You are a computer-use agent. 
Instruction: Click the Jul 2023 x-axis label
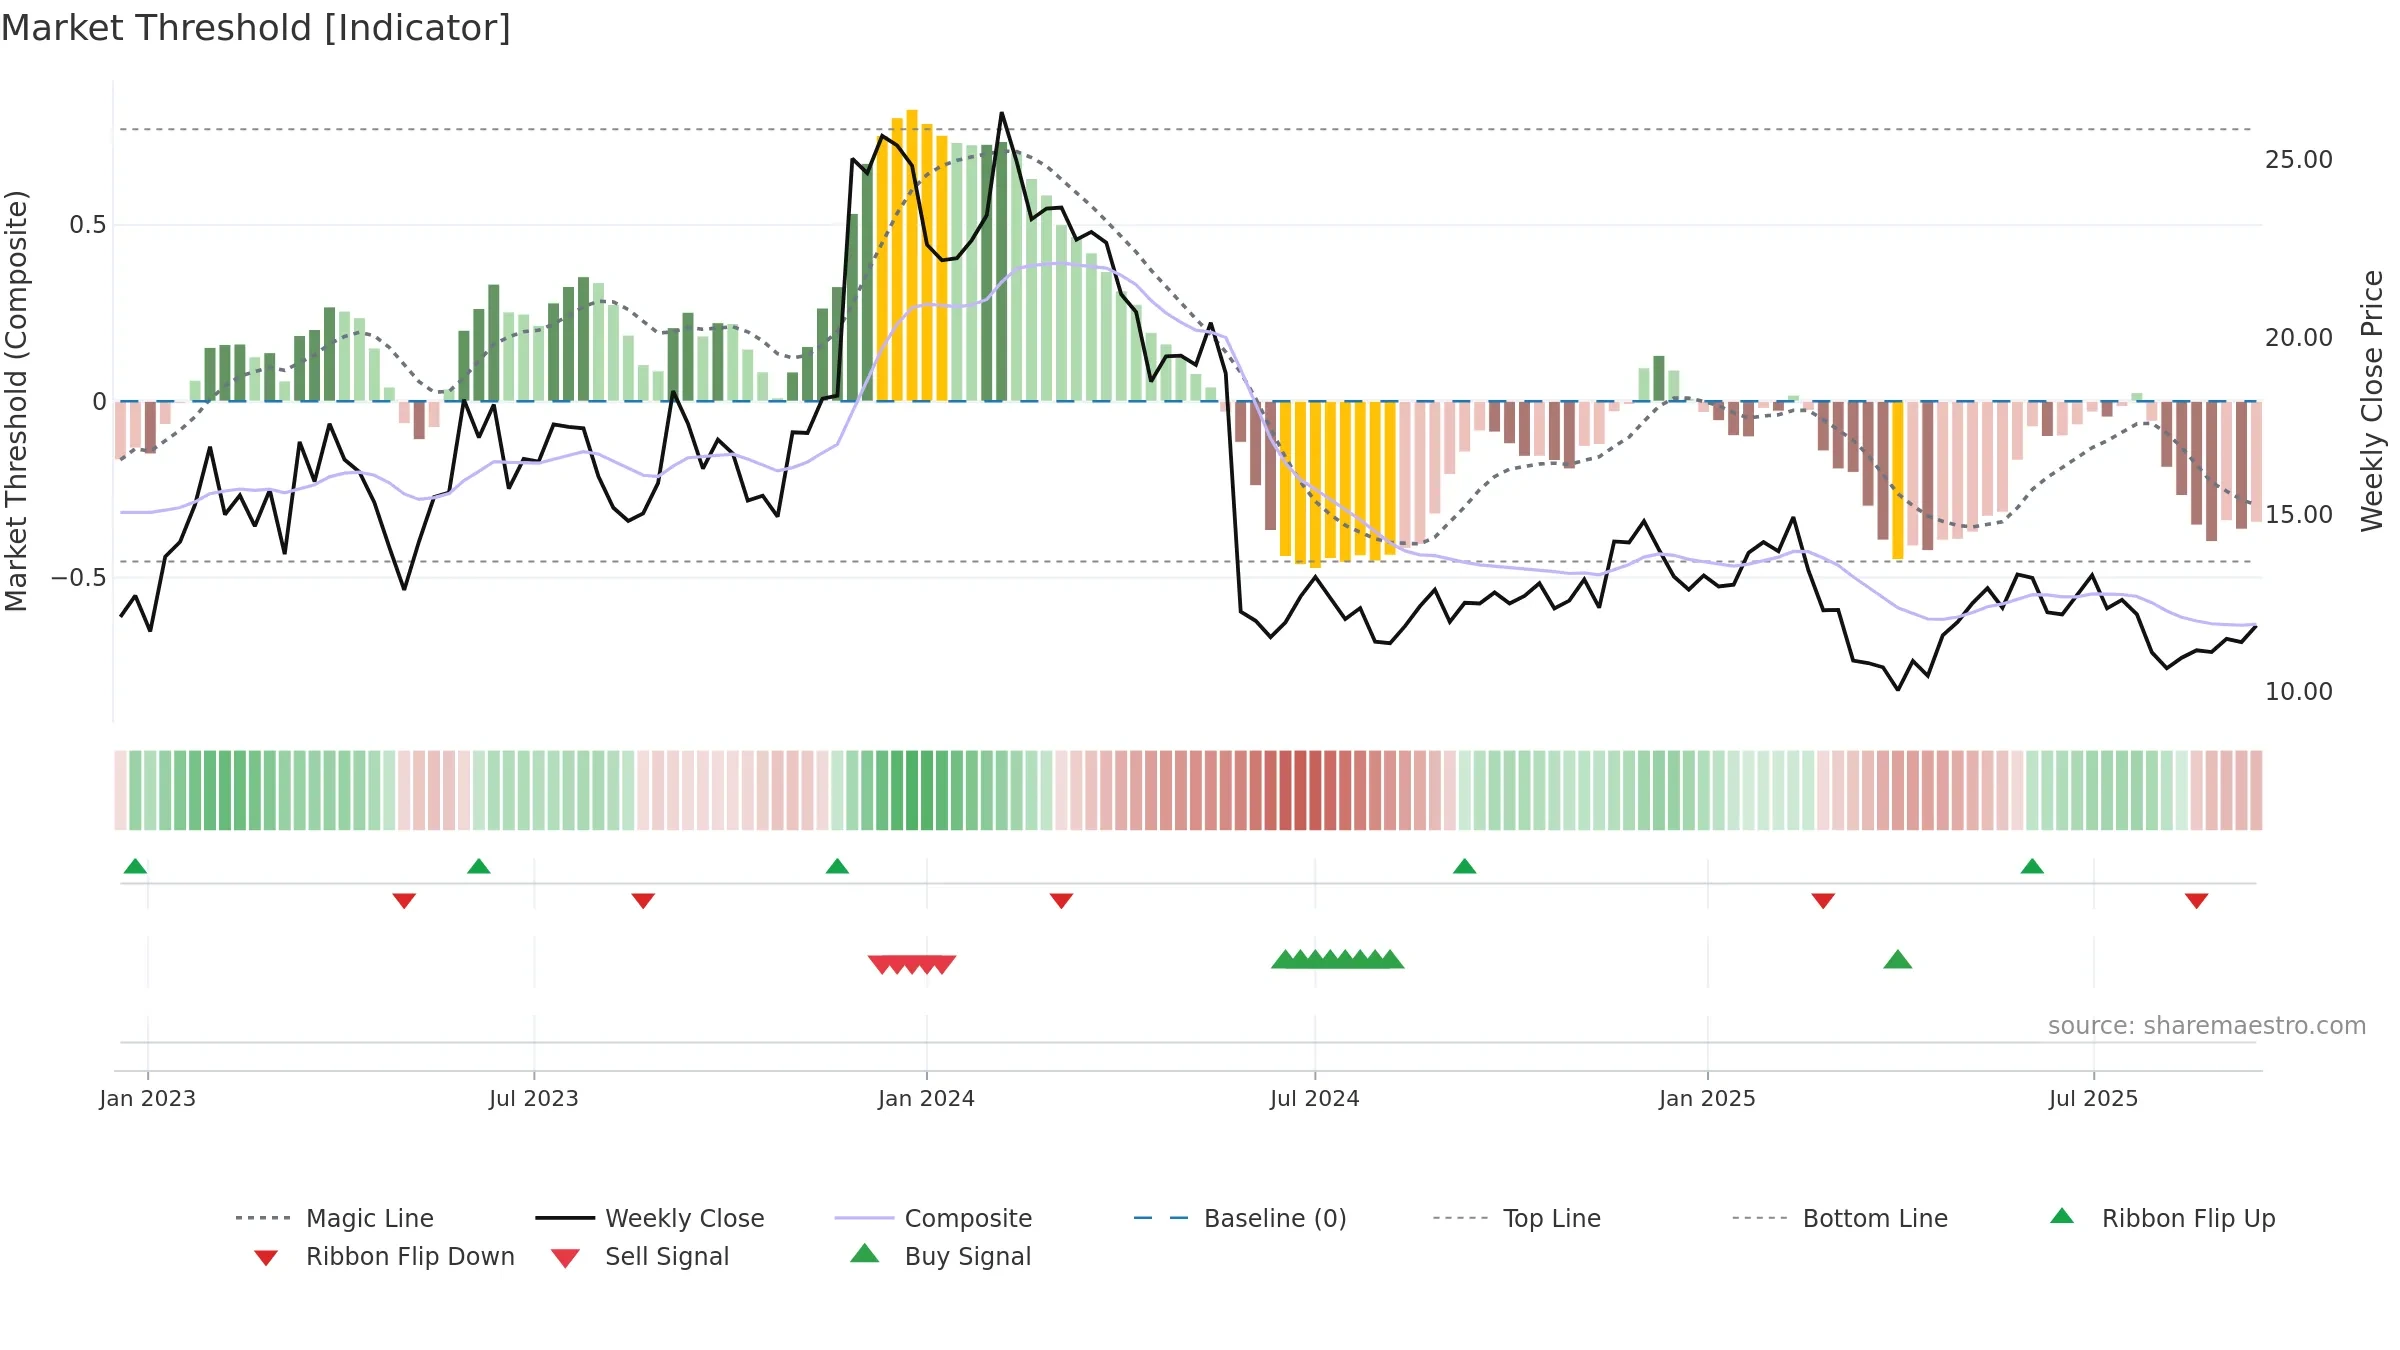pyautogui.click(x=534, y=1098)
